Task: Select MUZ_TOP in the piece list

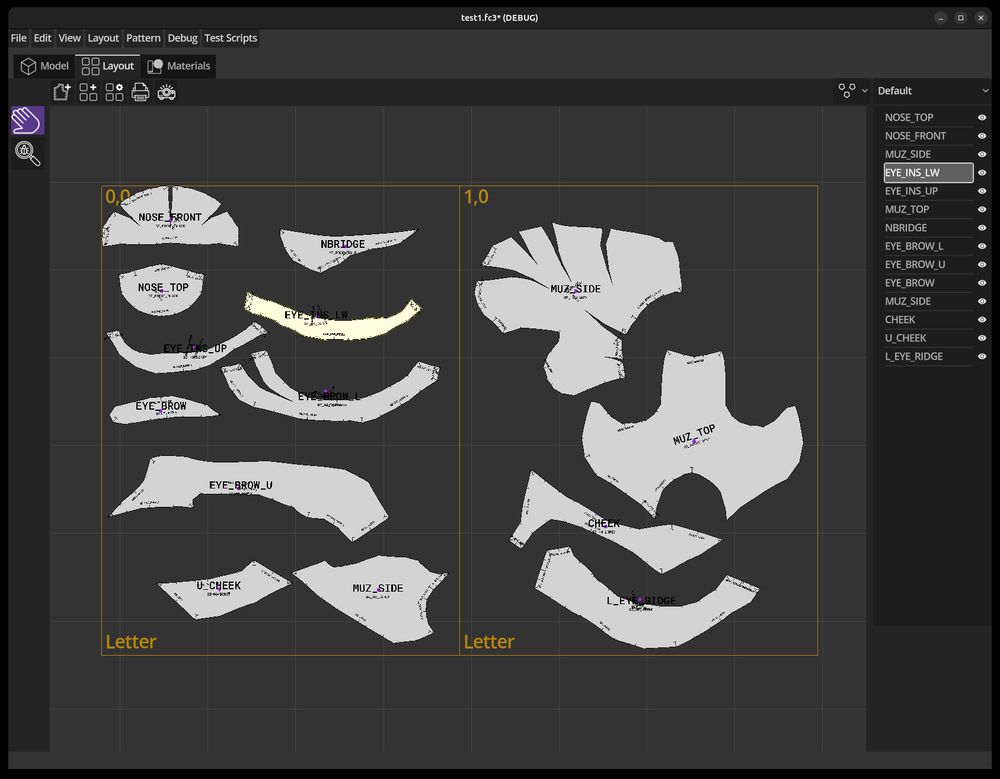Action: click(928, 209)
